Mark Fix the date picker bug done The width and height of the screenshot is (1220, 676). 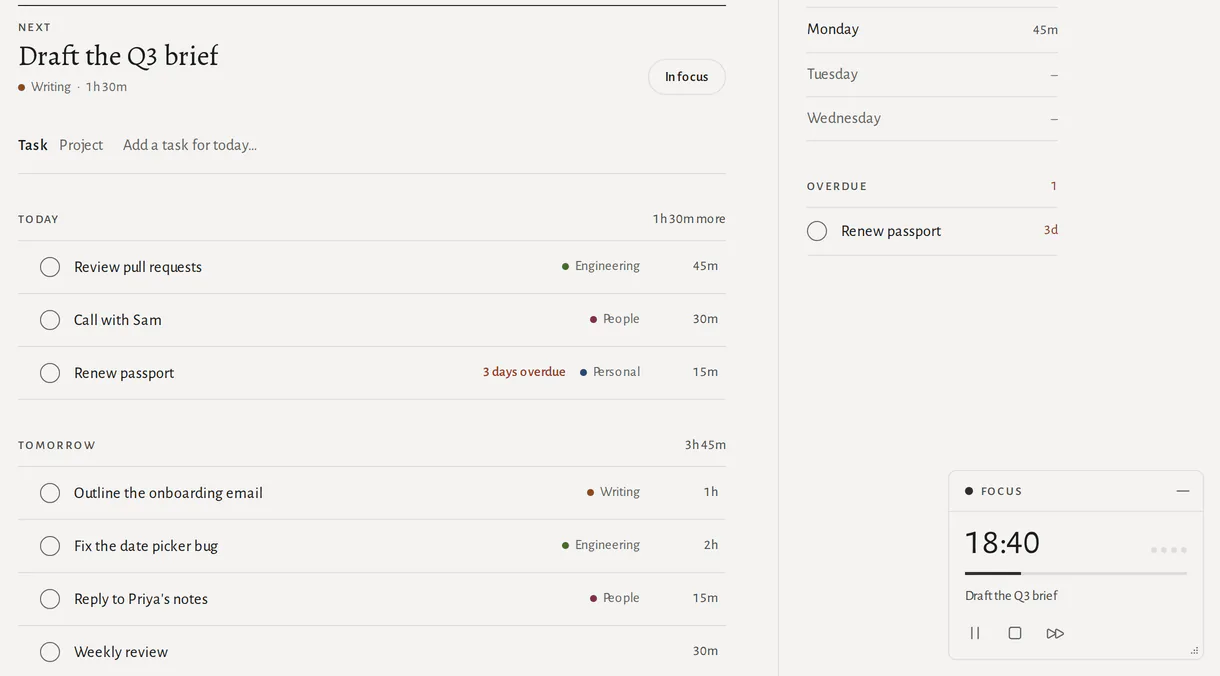pos(50,546)
